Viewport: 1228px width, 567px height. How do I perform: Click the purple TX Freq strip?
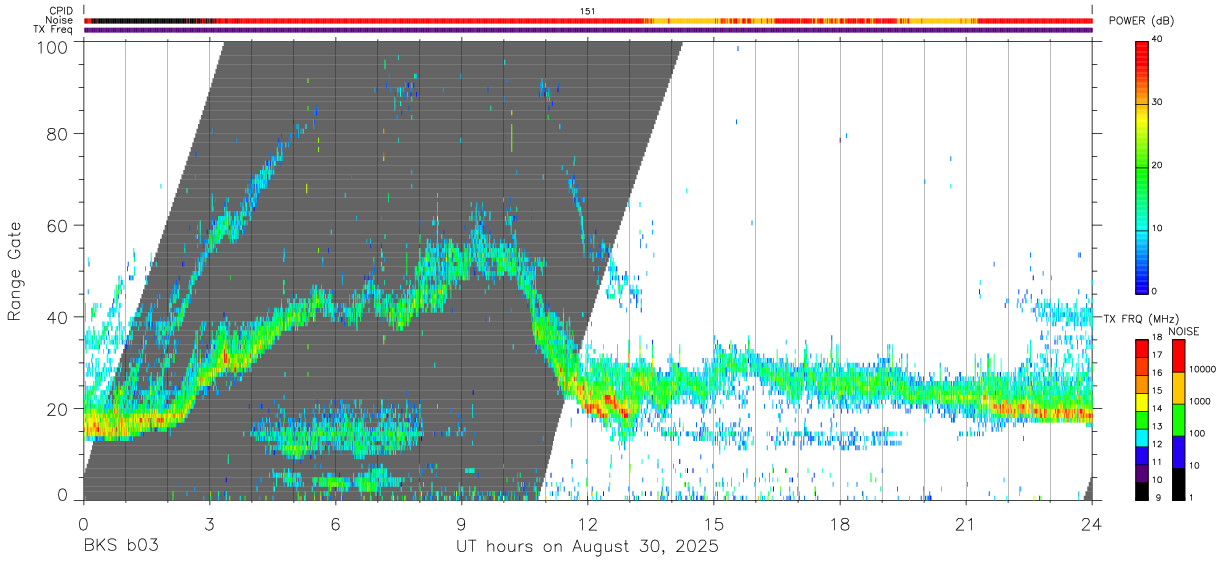pyautogui.click(x=588, y=30)
